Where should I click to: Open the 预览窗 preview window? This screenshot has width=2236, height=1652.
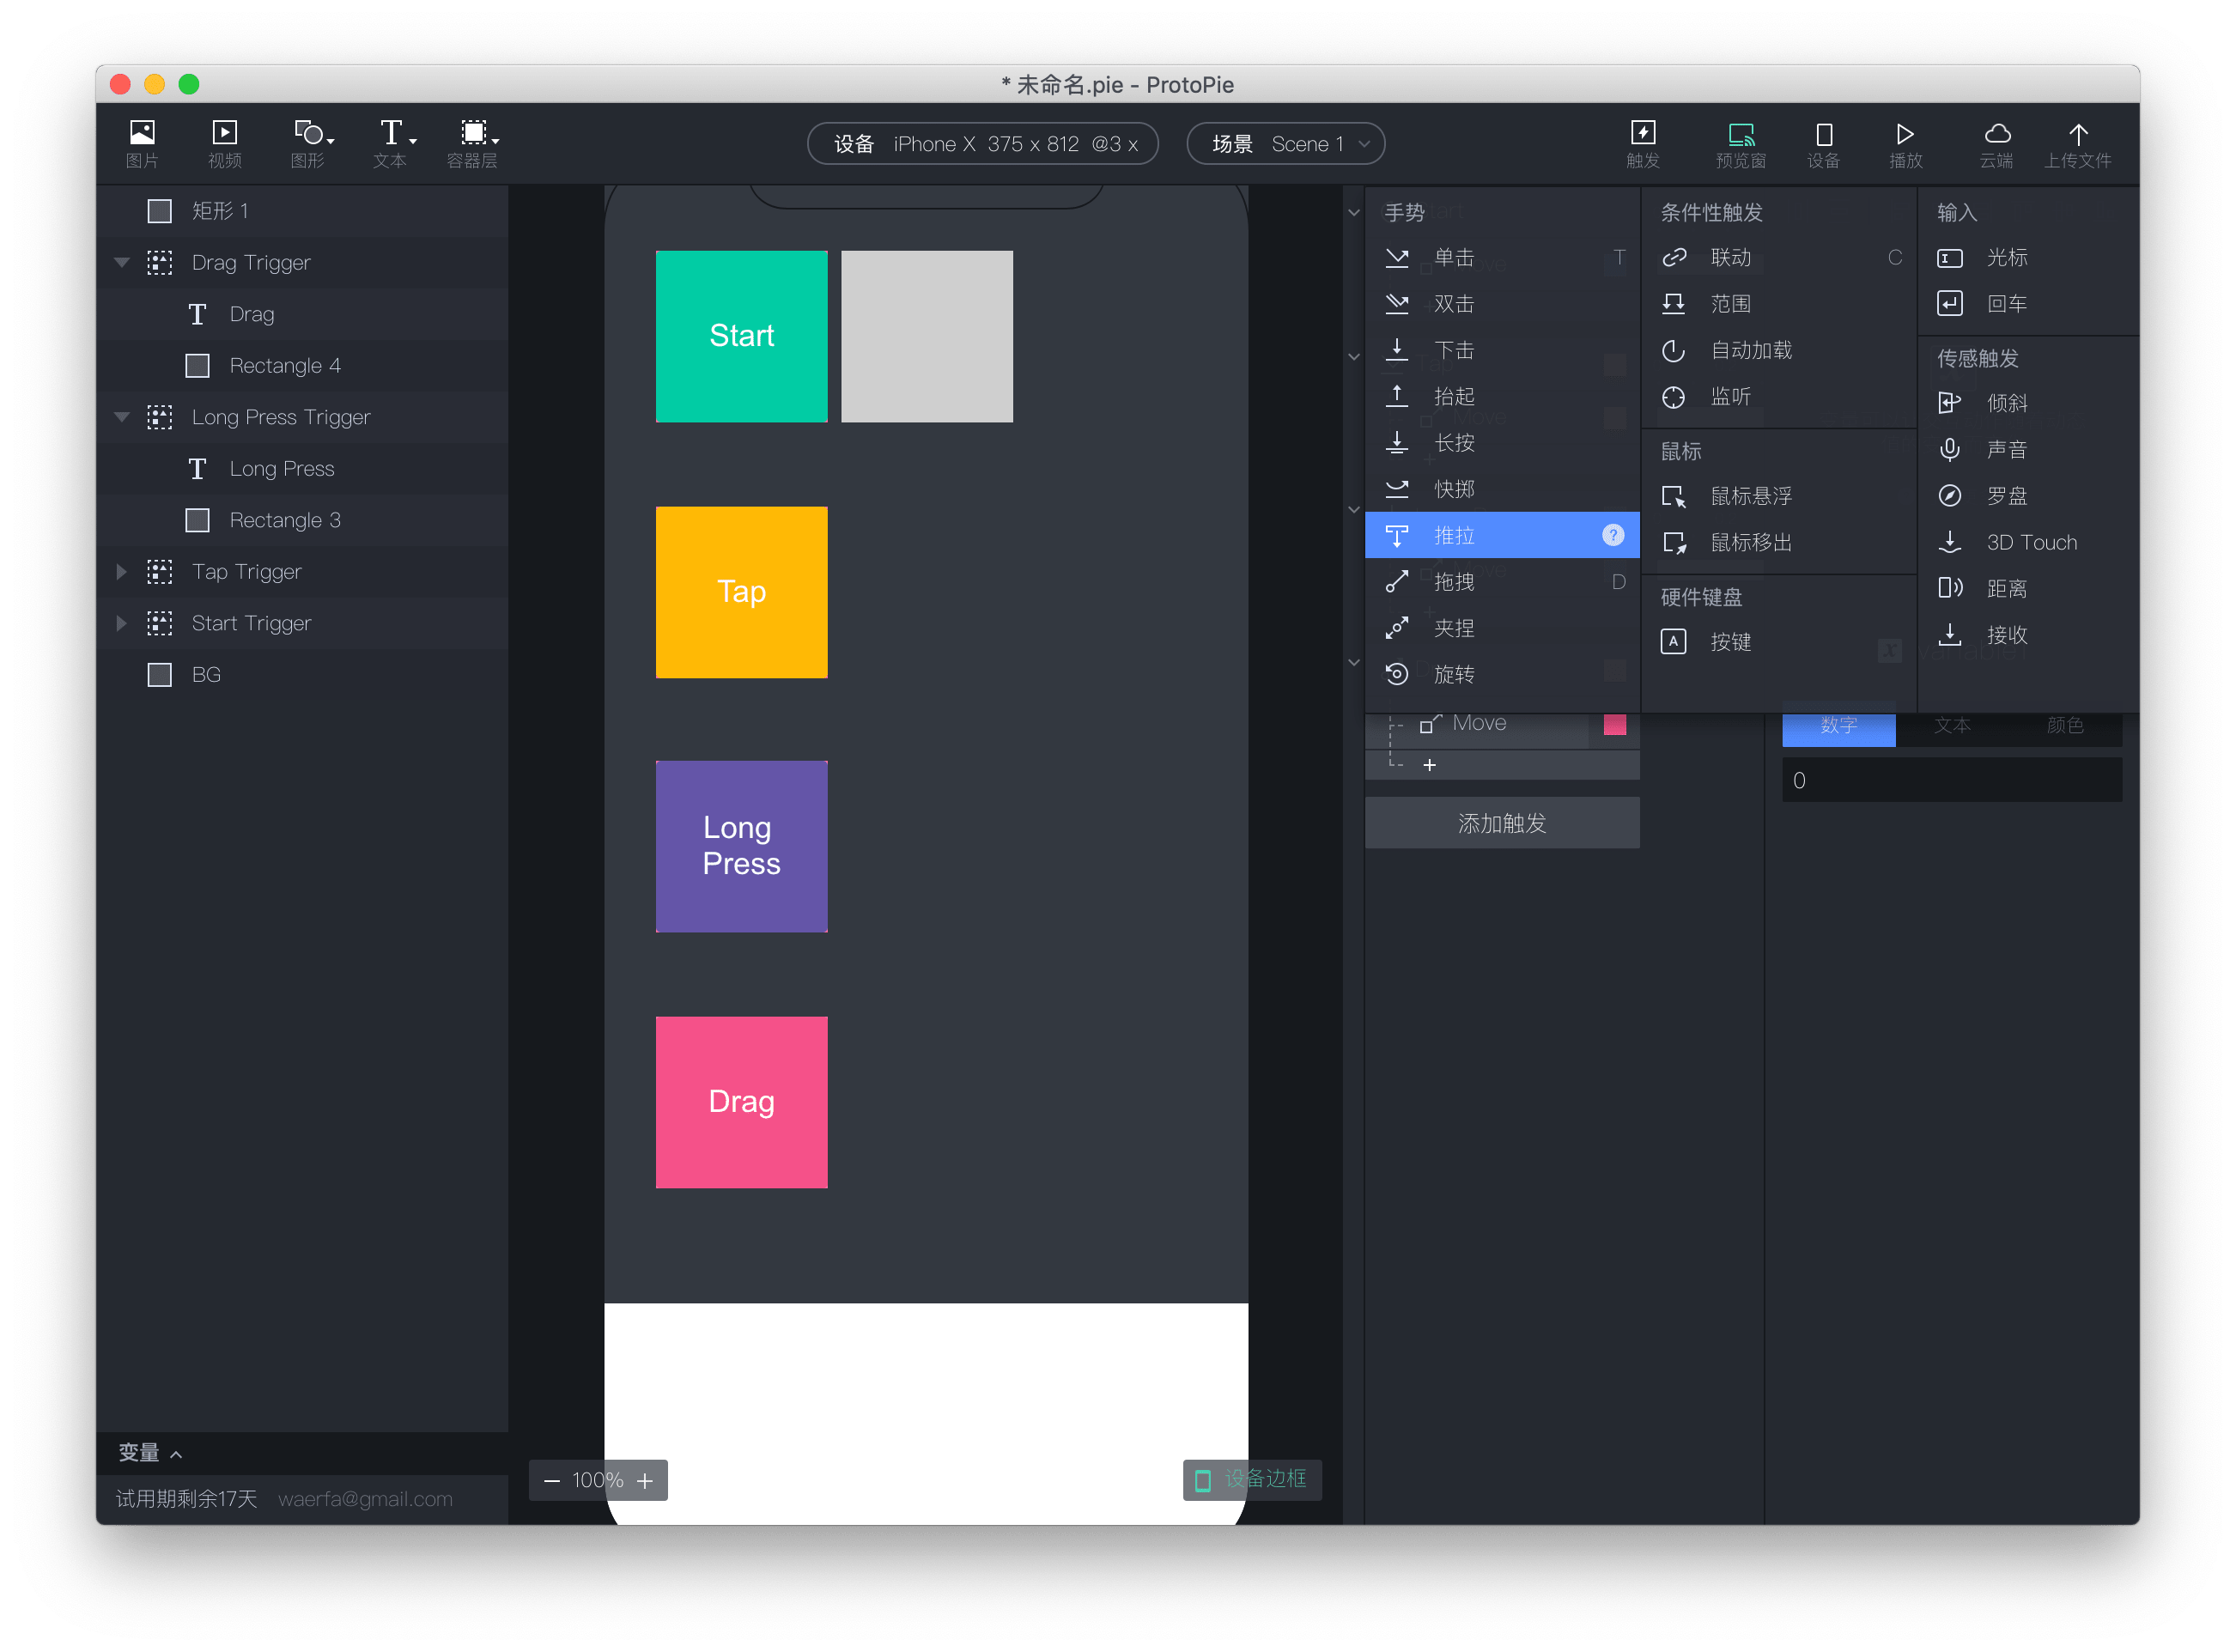point(1741,144)
